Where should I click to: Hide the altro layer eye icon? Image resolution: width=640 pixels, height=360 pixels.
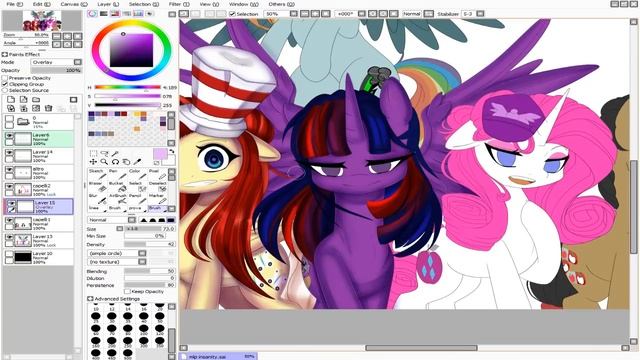9,169
